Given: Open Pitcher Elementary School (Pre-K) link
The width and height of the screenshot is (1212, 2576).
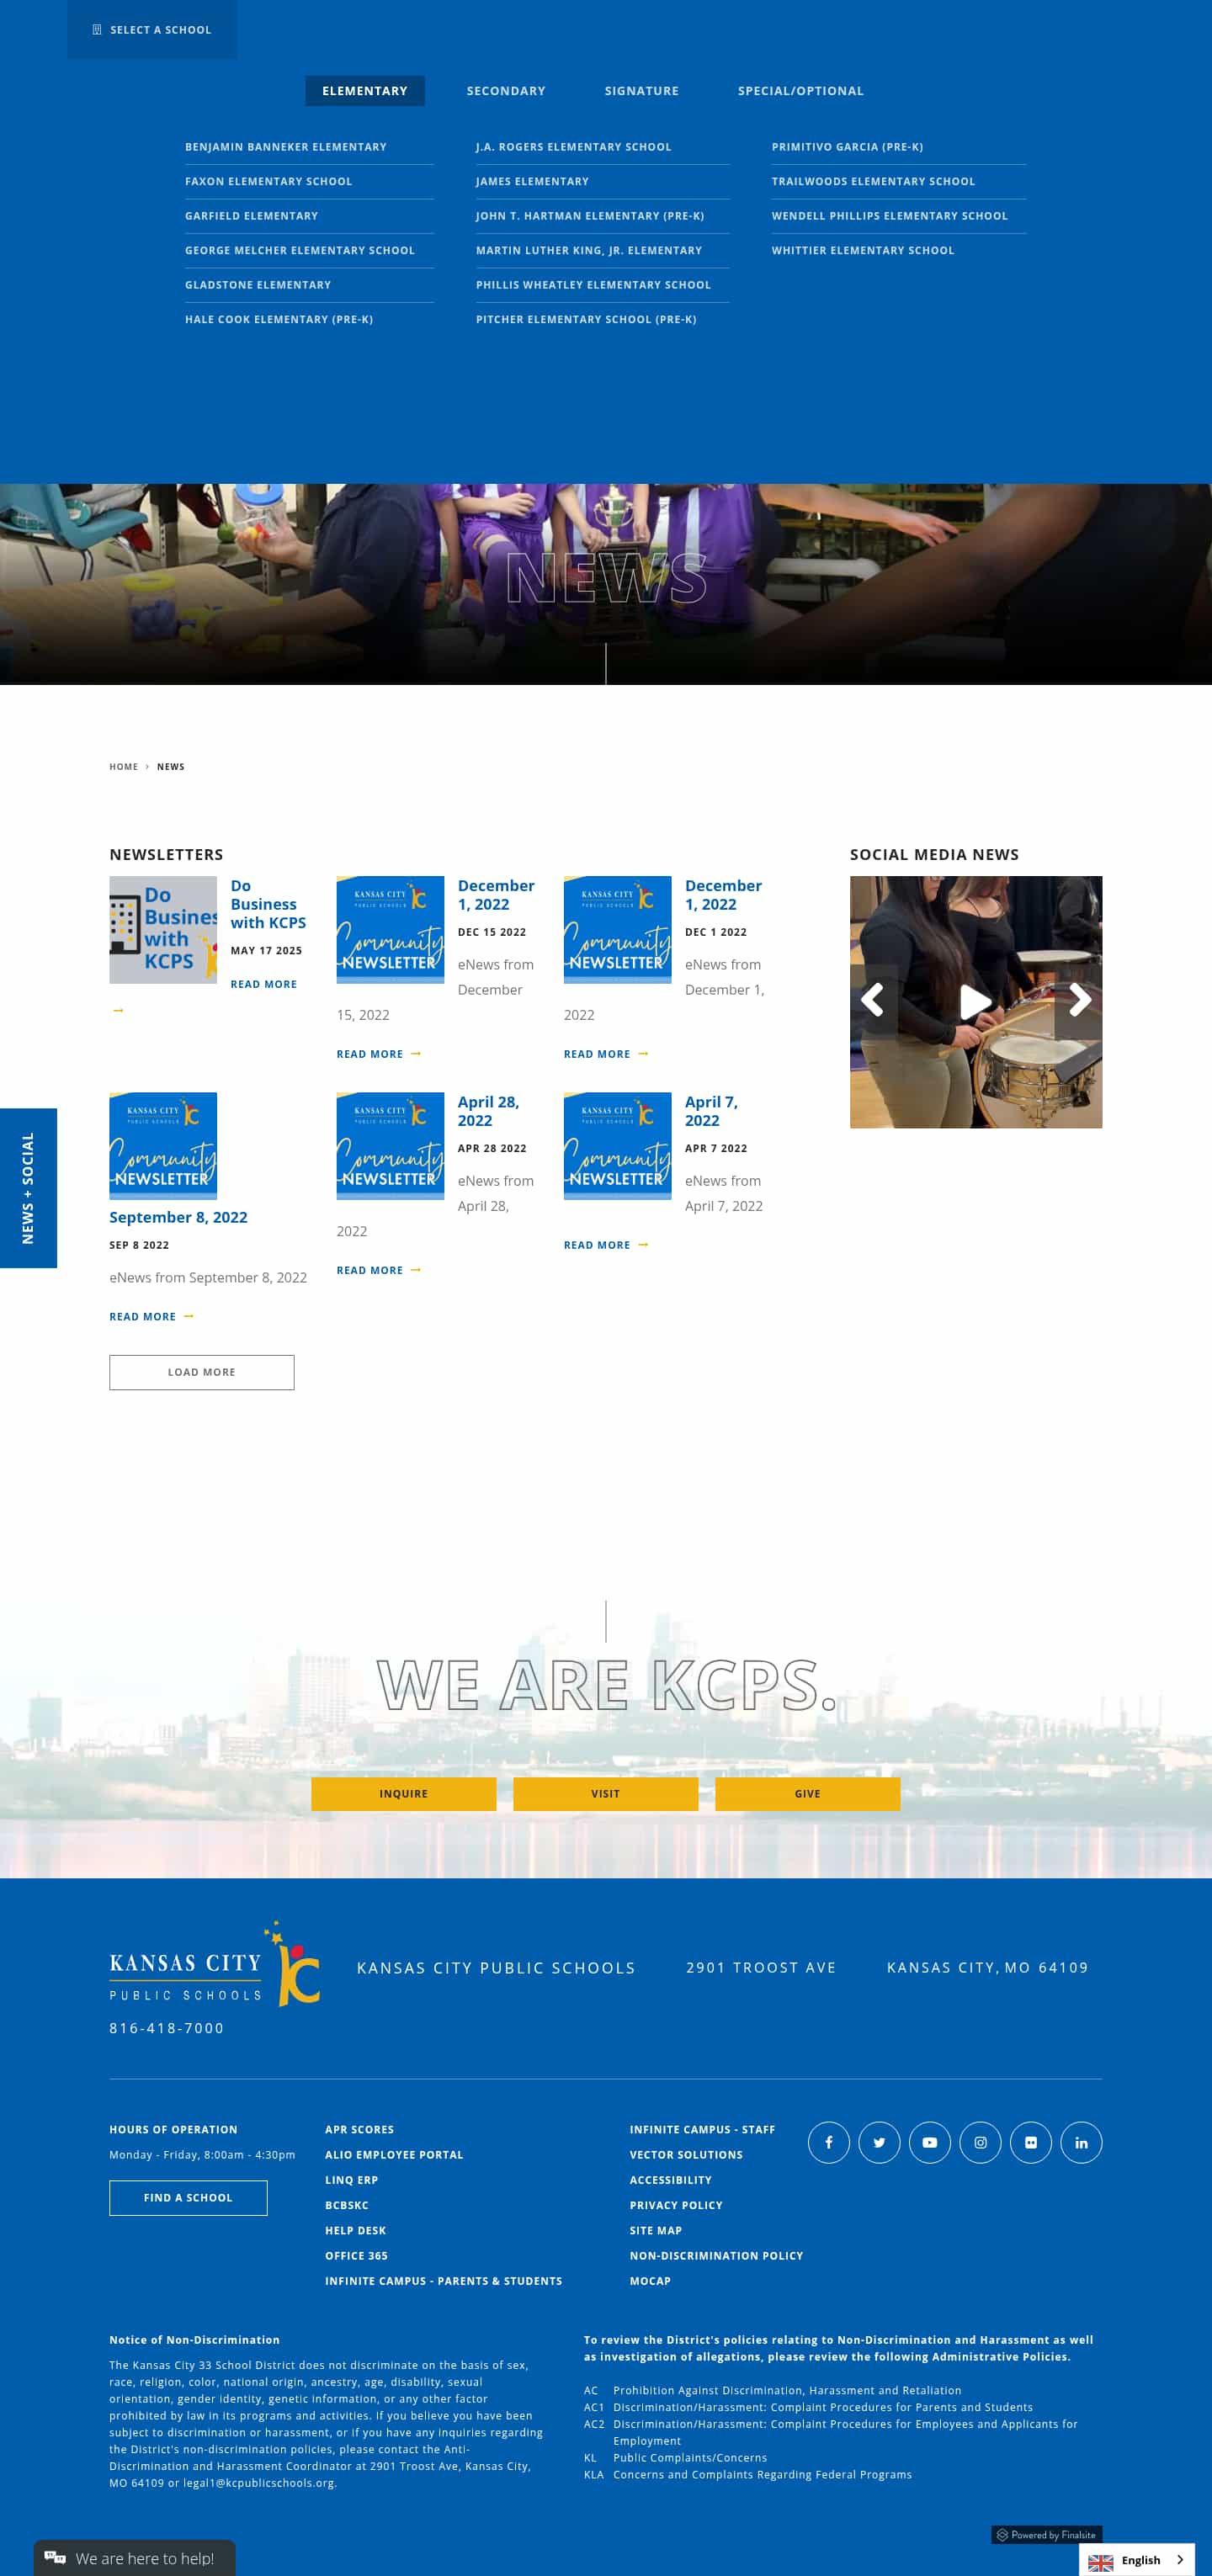Looking at the screenshot, I should 586,319.
